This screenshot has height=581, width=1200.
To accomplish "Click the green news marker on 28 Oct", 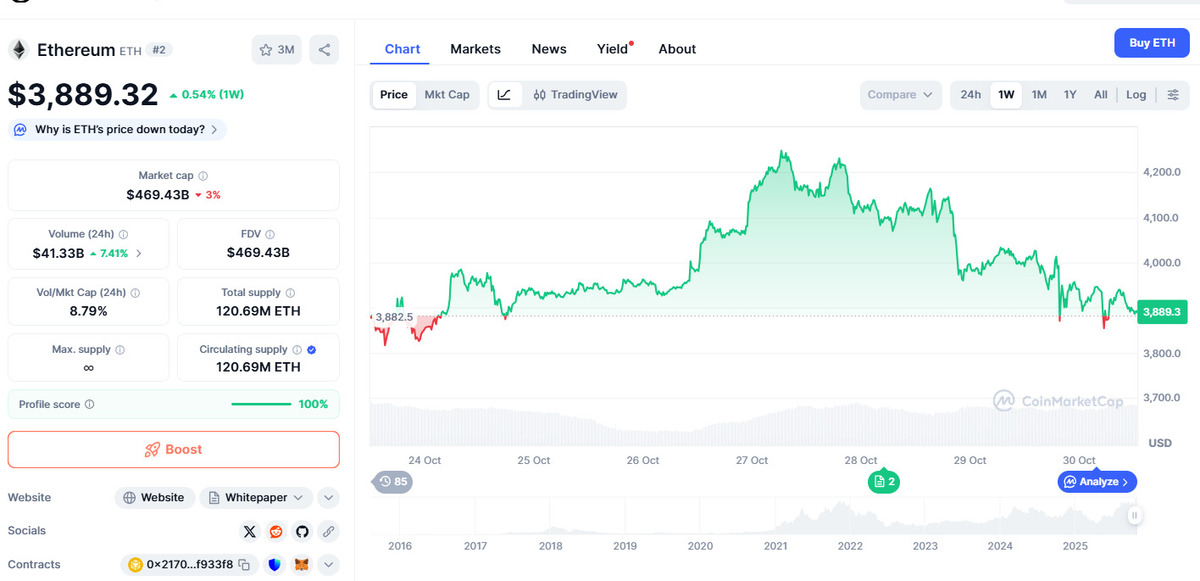I will (x=883, y=482).
